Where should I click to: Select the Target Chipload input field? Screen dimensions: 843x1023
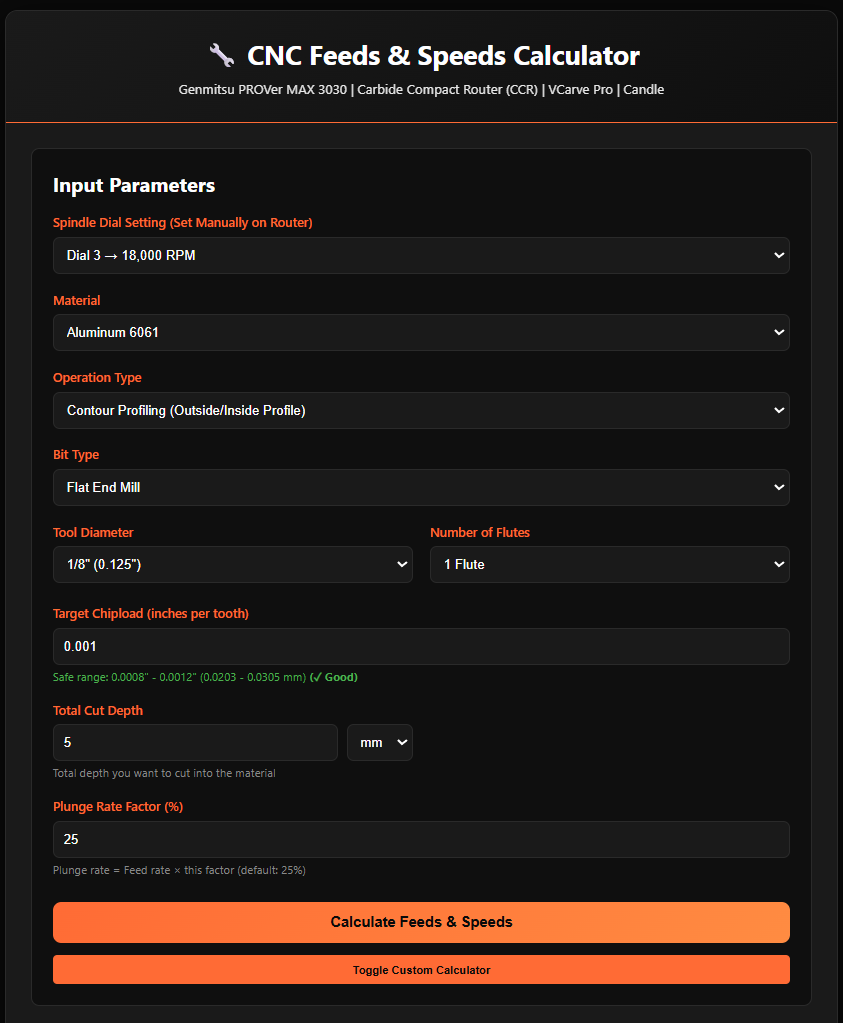(x=420, y=646)
